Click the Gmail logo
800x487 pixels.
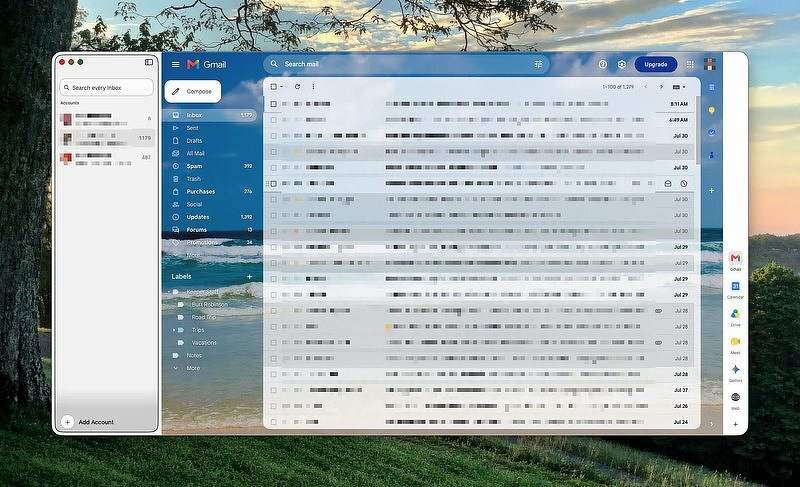207,64
